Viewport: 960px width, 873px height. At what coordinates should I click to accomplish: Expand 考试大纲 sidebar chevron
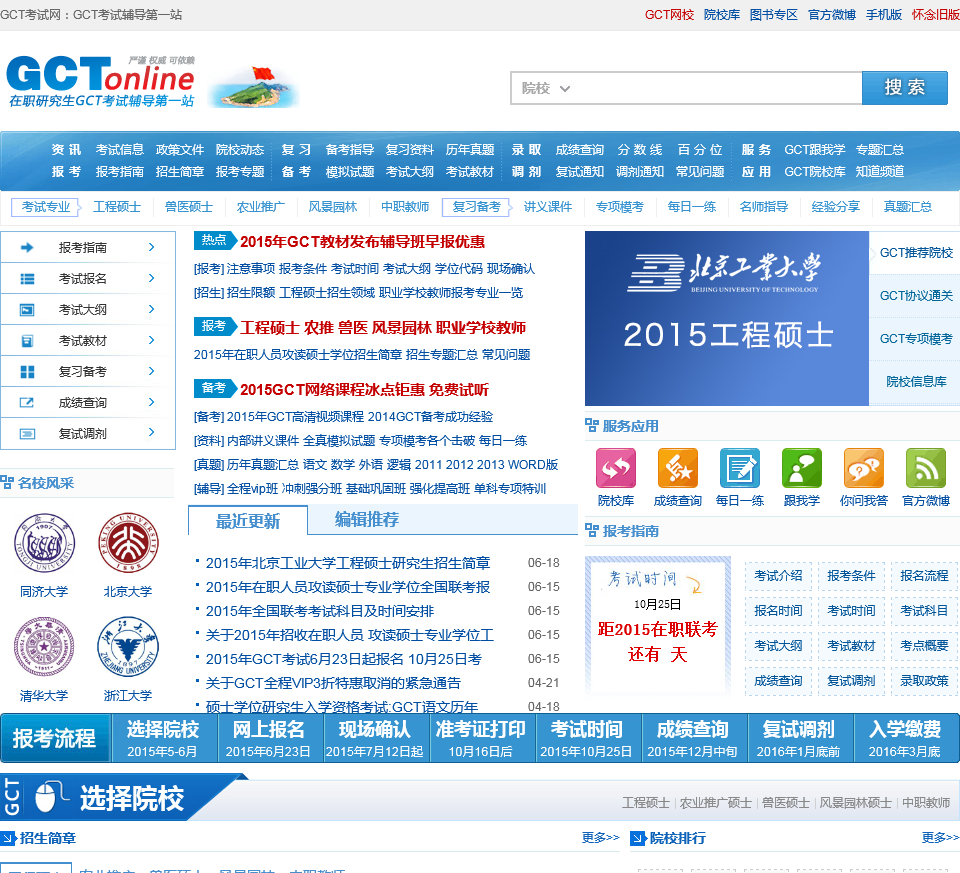tap(152, 309)
